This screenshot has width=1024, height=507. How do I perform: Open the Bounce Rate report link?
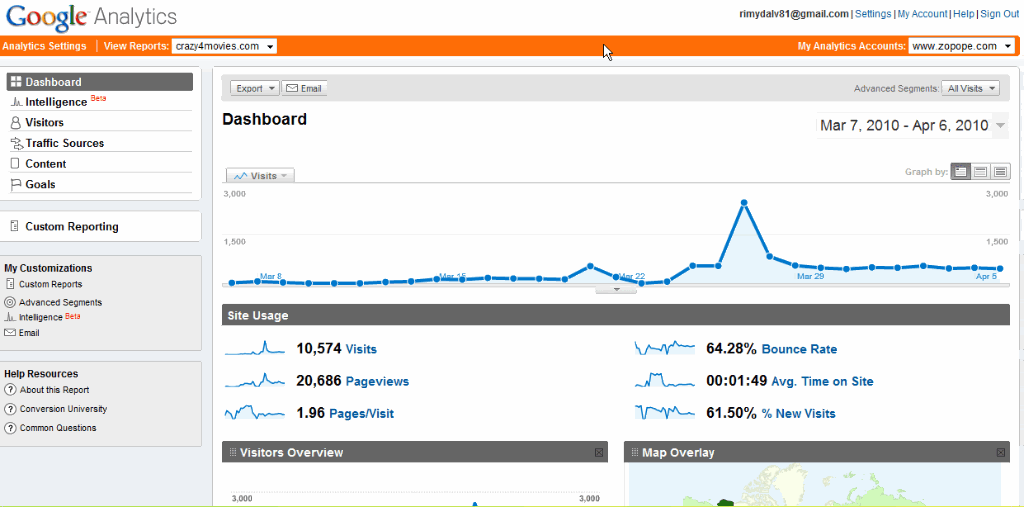pyautogui.click(x=799, y=349)
